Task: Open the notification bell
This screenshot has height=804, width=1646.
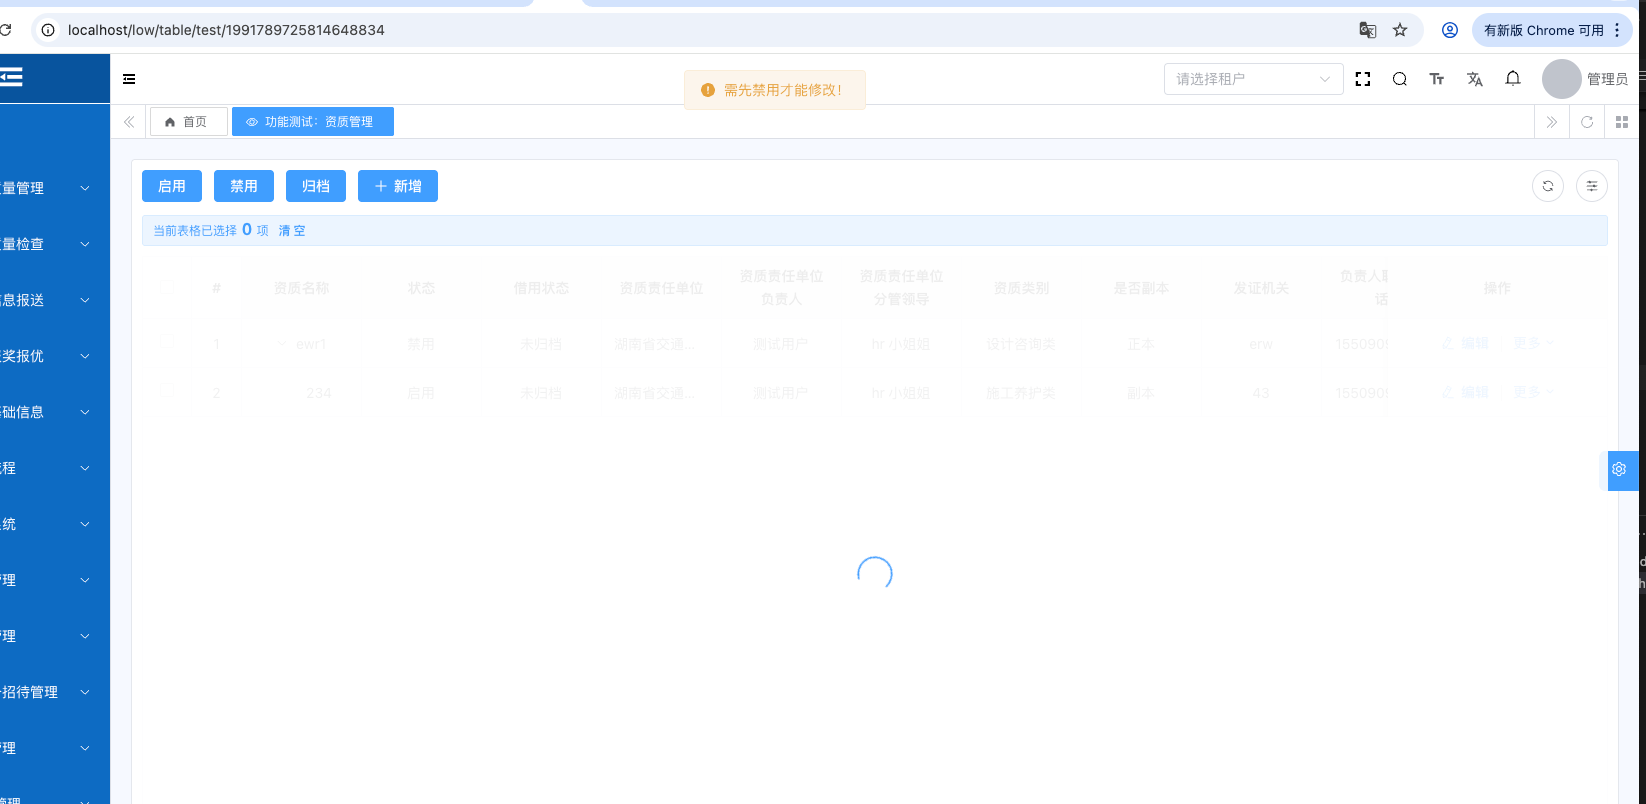Action: click(x=1513, y=79)
